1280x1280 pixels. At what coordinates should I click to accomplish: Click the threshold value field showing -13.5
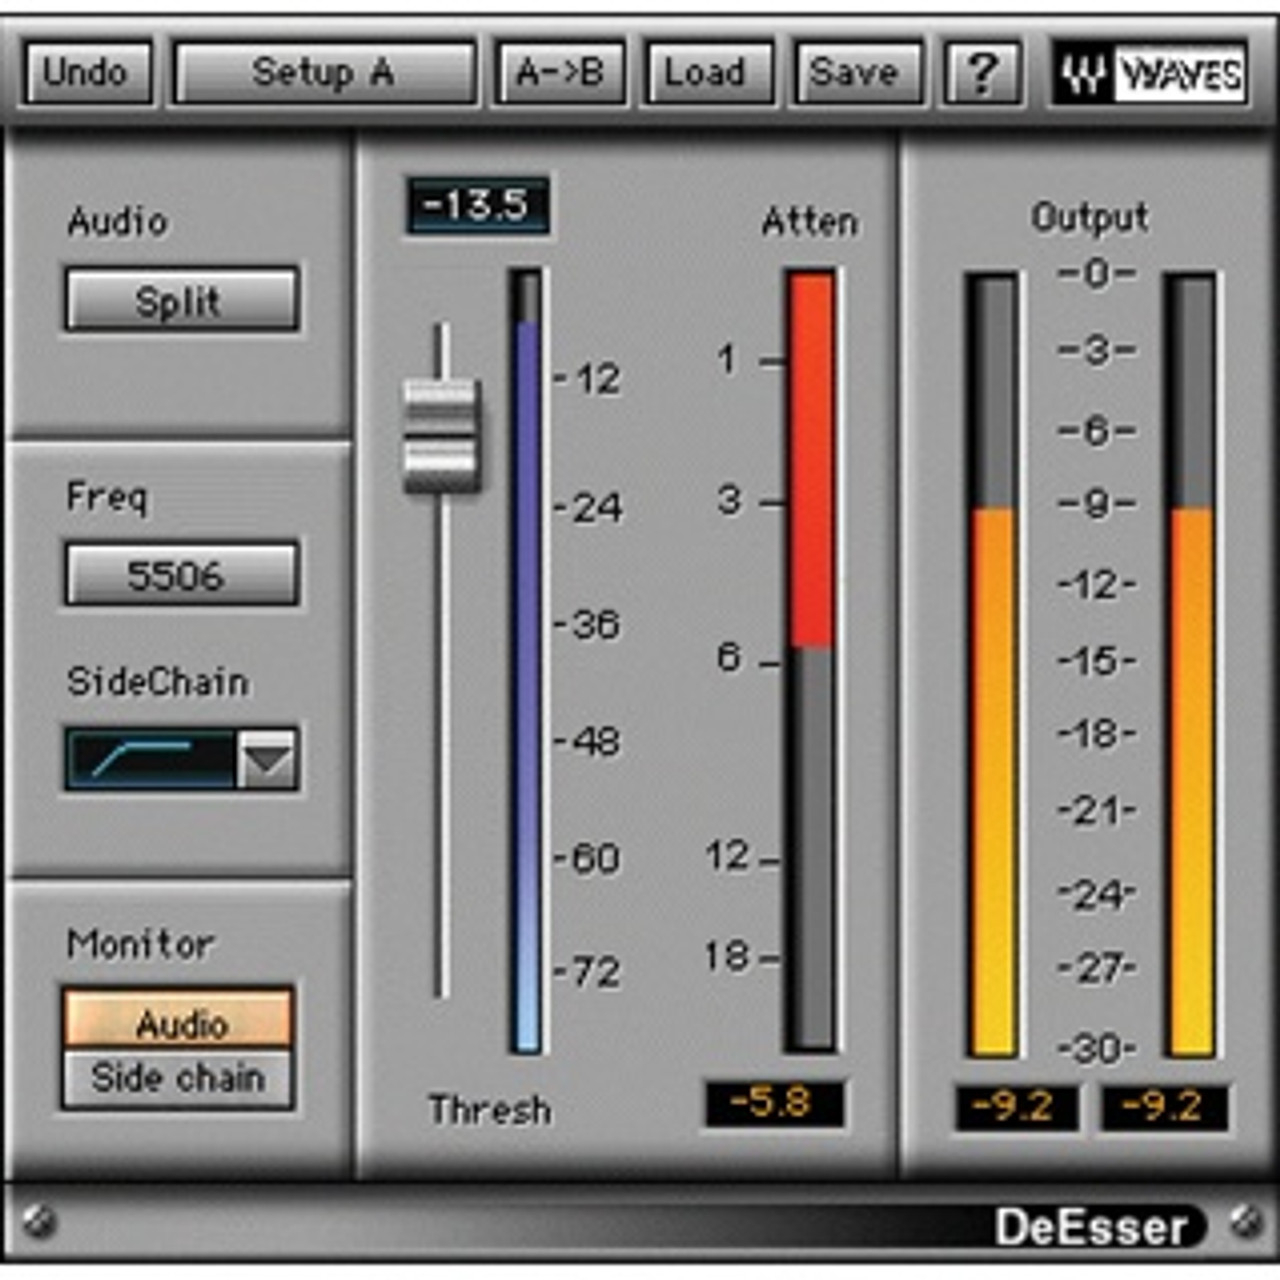[477, 205]
